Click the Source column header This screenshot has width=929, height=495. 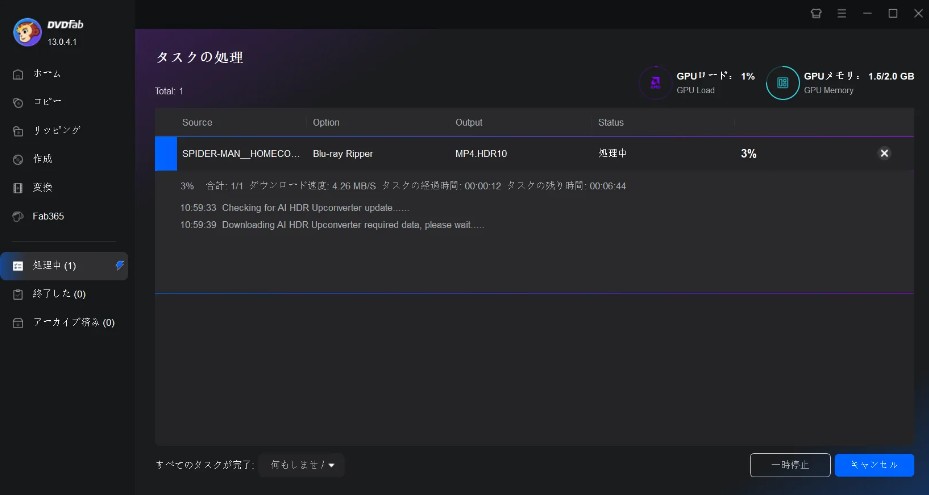point(197,123)
